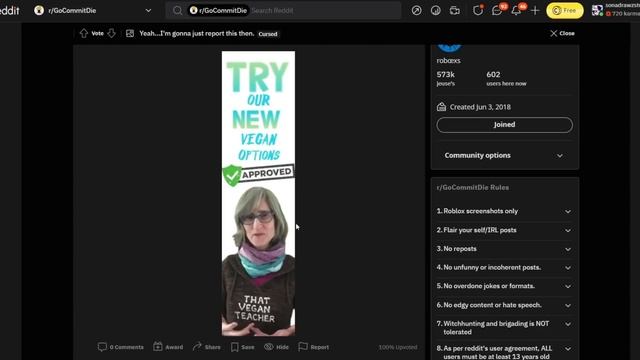Image resolution: width=640 pixels, height=360 pixels.
Task: Open the vegan options image post
Action: click(x=258, y=193)
